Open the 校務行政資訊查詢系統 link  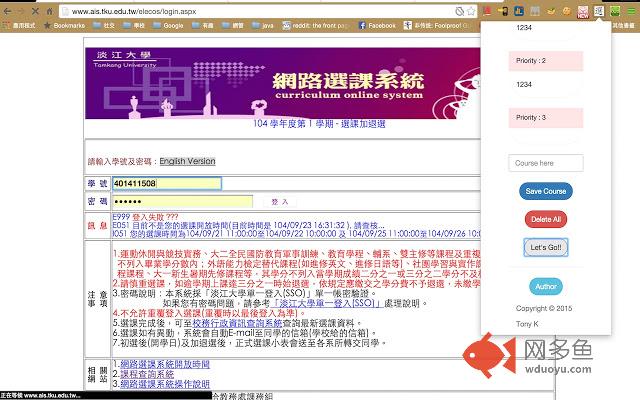237,323
